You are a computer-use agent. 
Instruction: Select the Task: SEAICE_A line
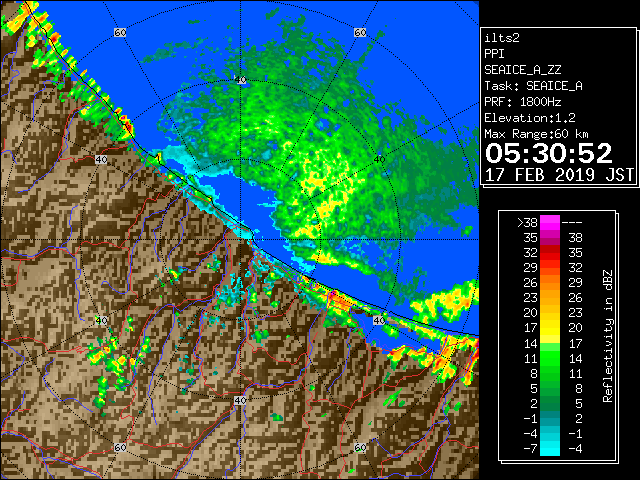[533, 86]
